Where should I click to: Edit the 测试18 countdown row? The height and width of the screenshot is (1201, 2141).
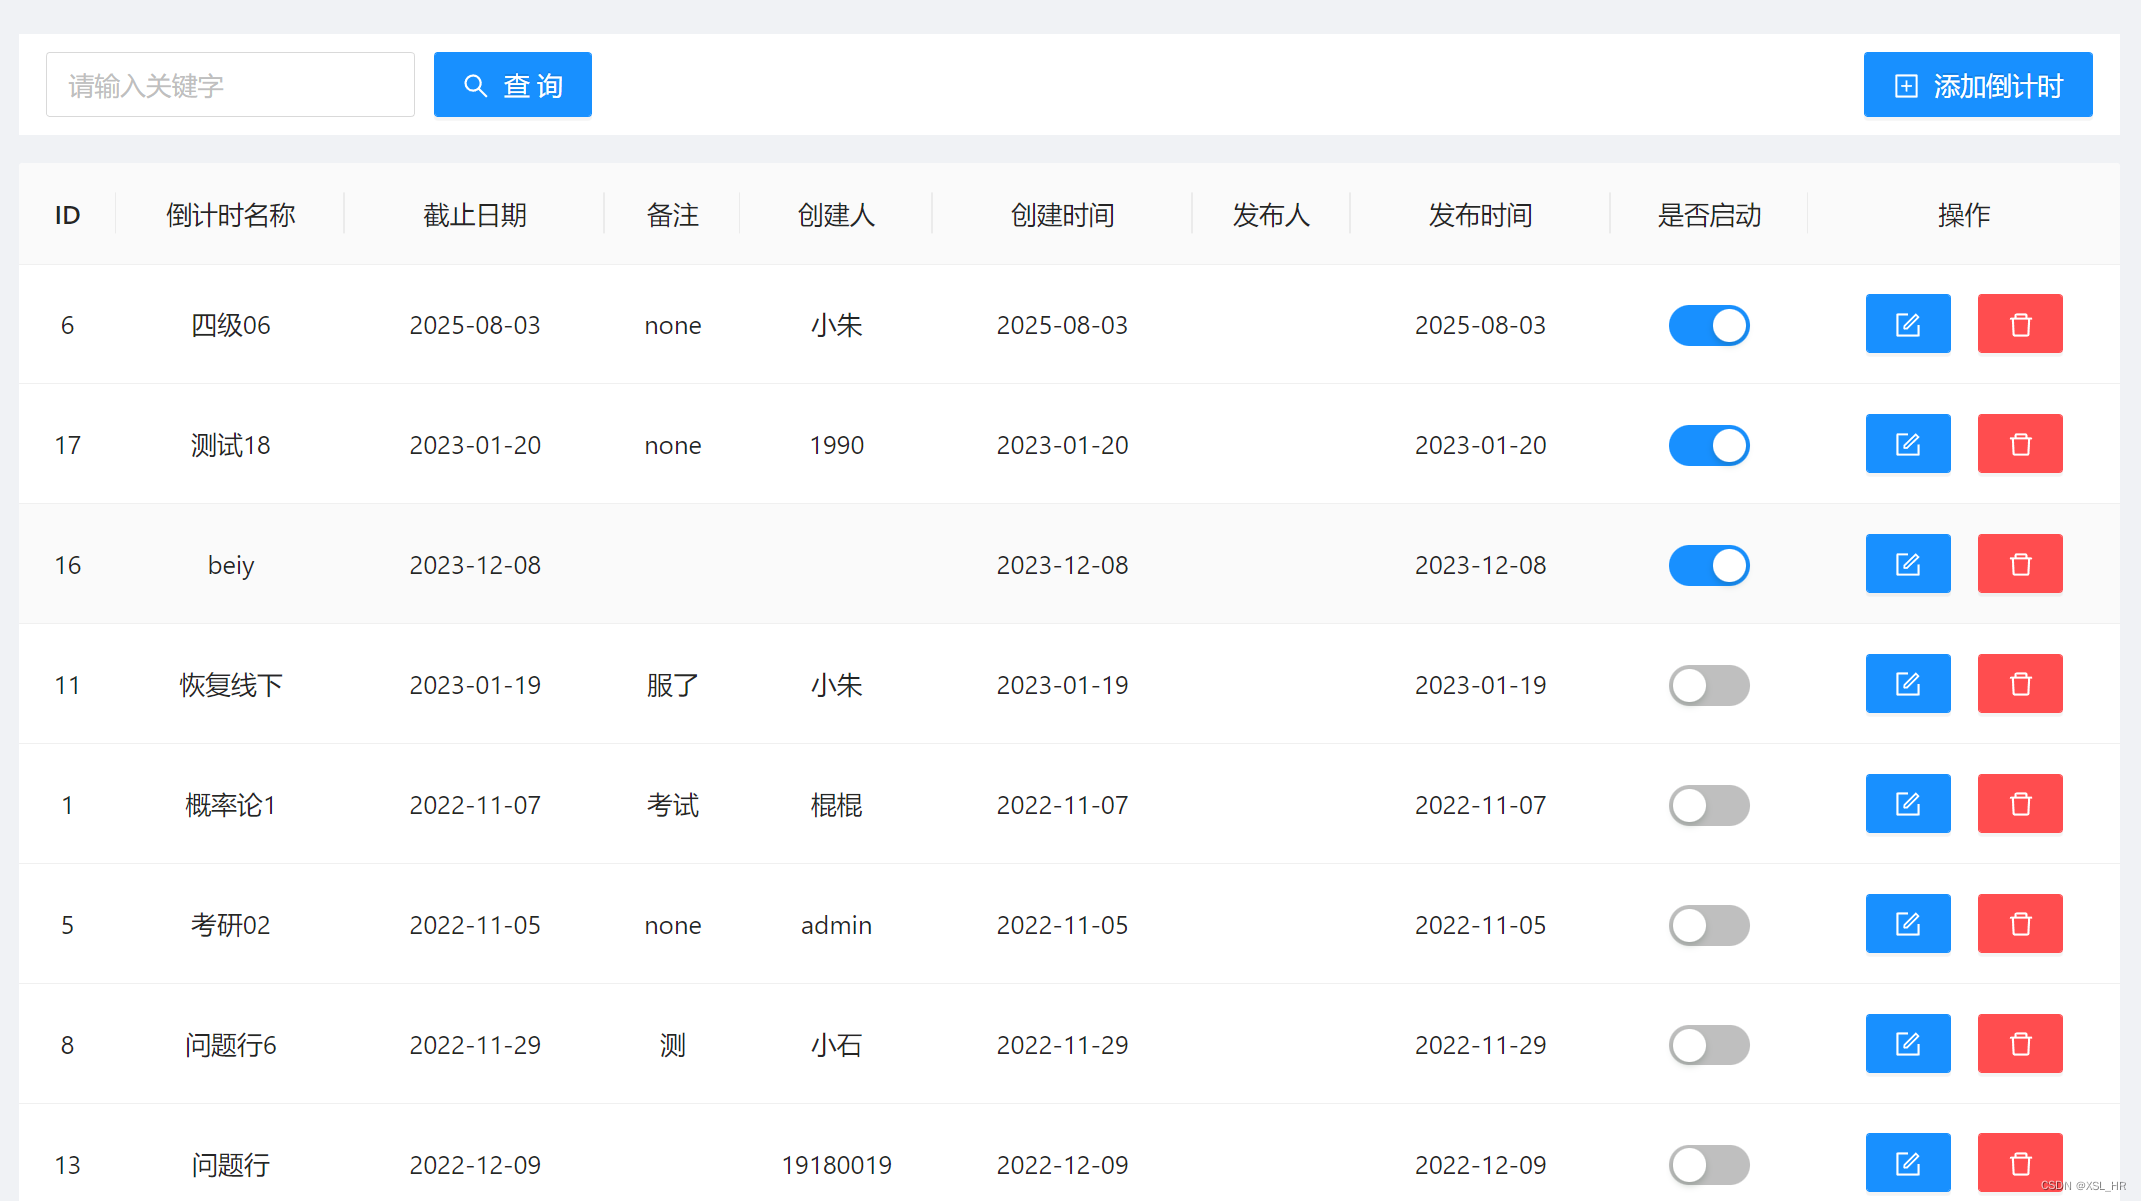tap(1907, 444)
